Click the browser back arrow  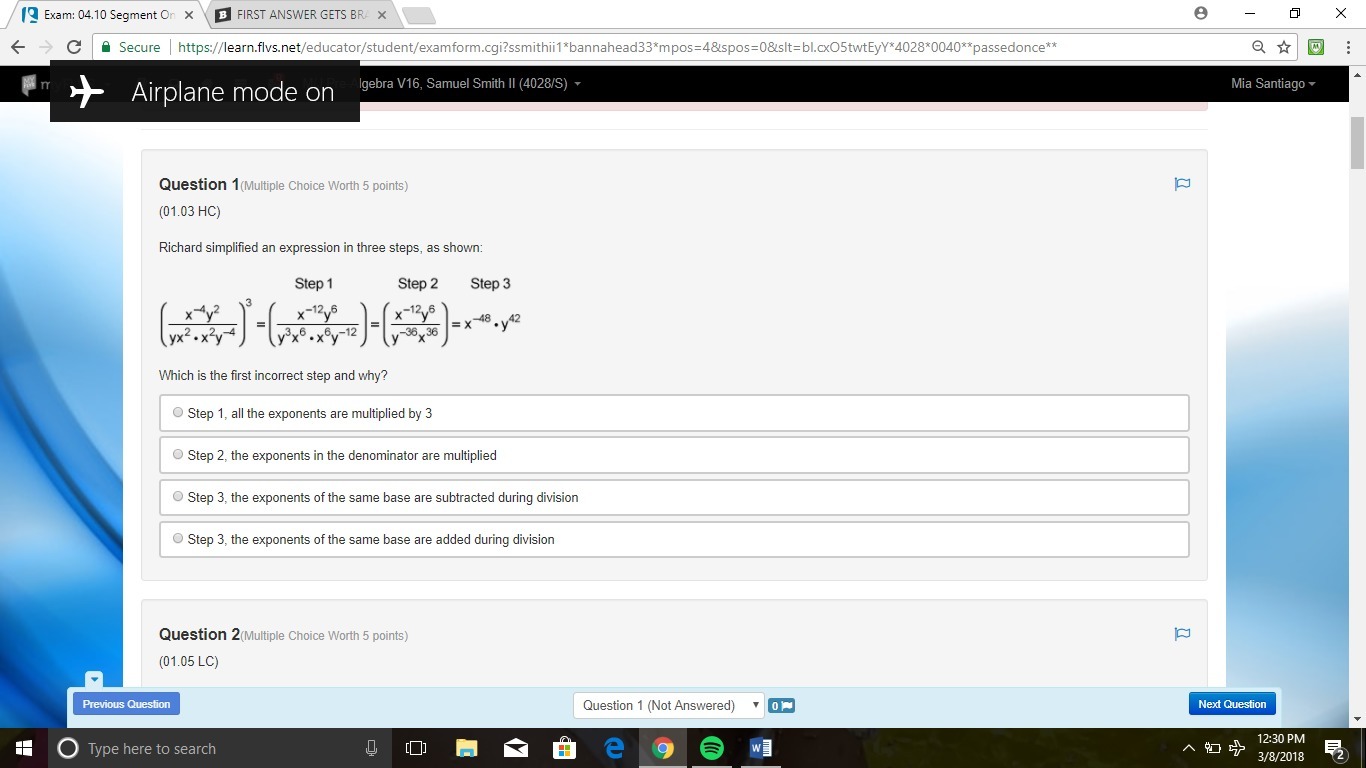(x=18, y=47)
